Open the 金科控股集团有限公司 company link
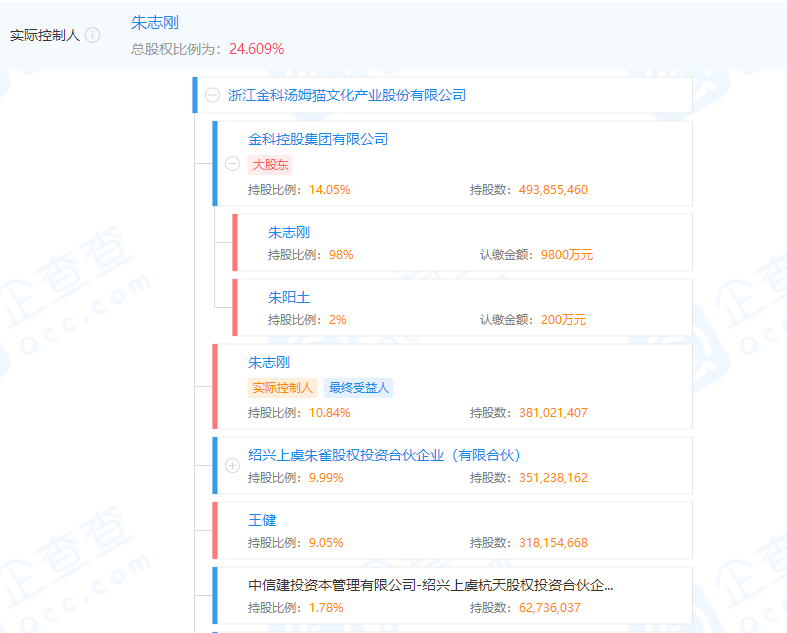 coord(318,139)
